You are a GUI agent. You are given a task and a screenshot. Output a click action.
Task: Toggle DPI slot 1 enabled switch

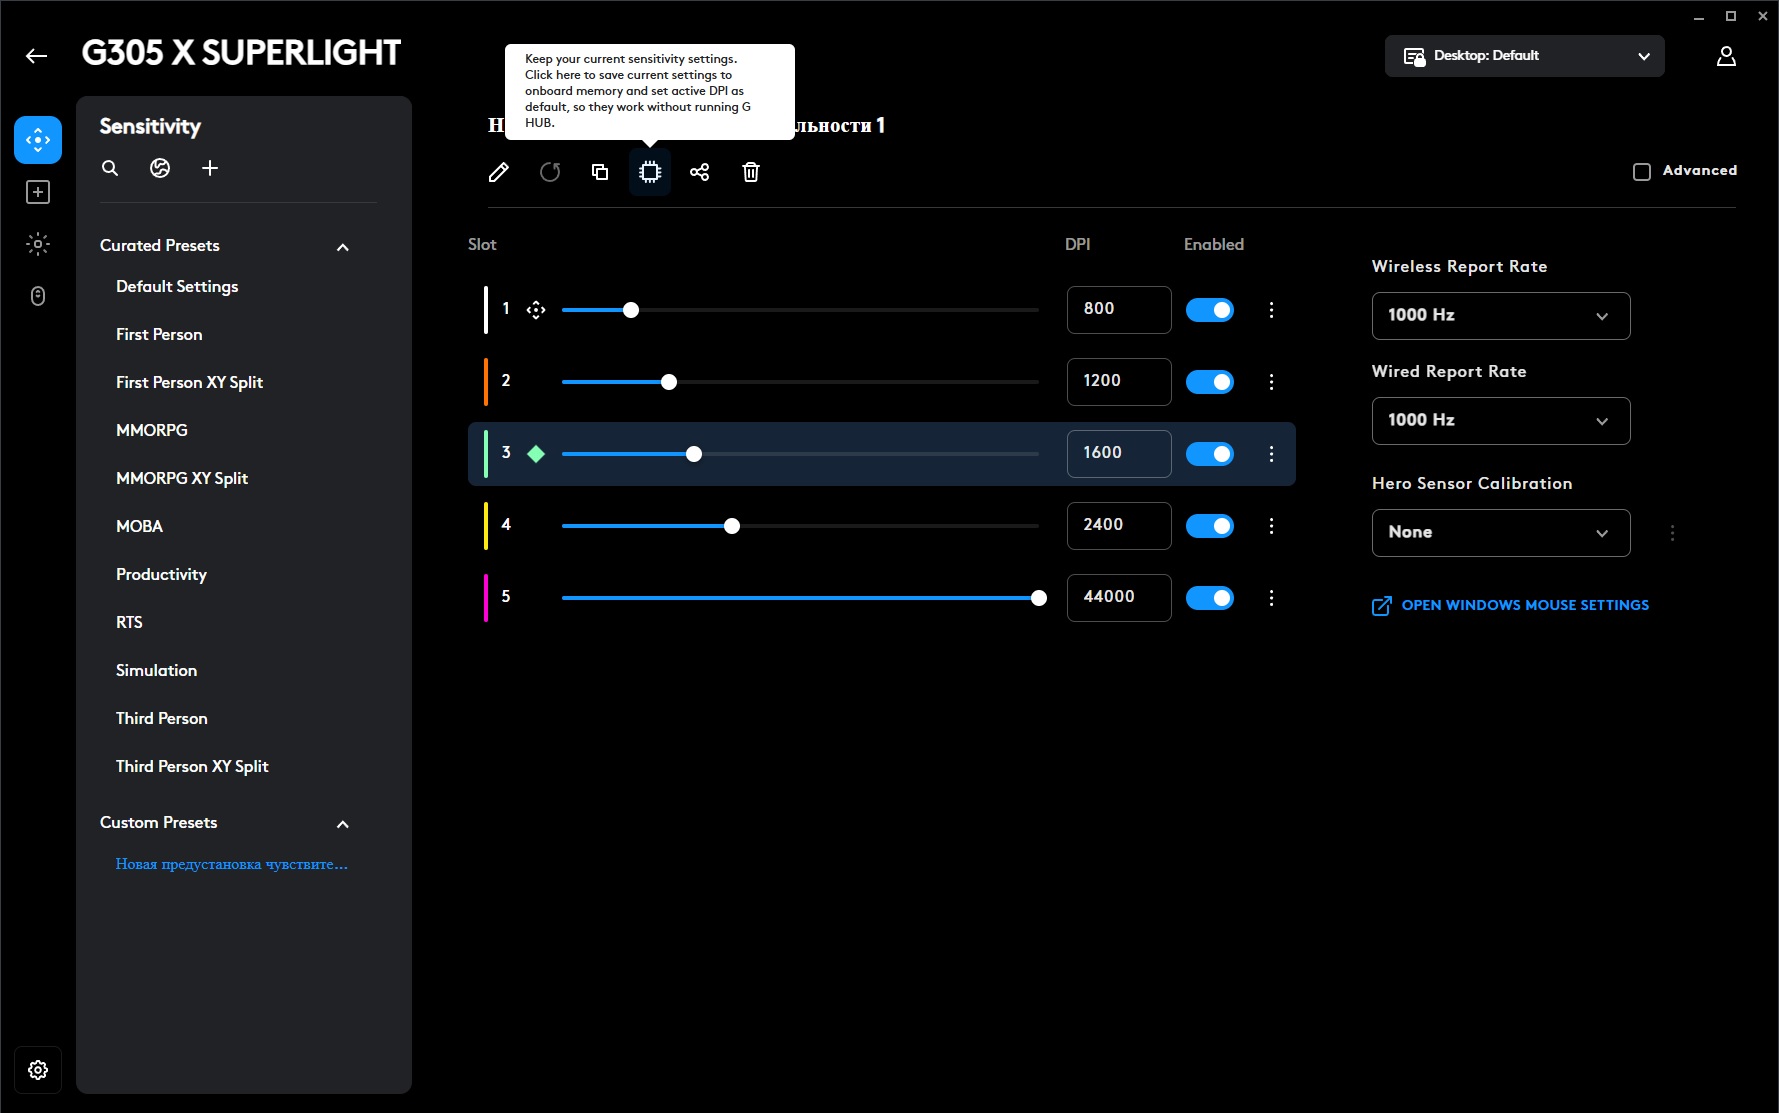1210,310
